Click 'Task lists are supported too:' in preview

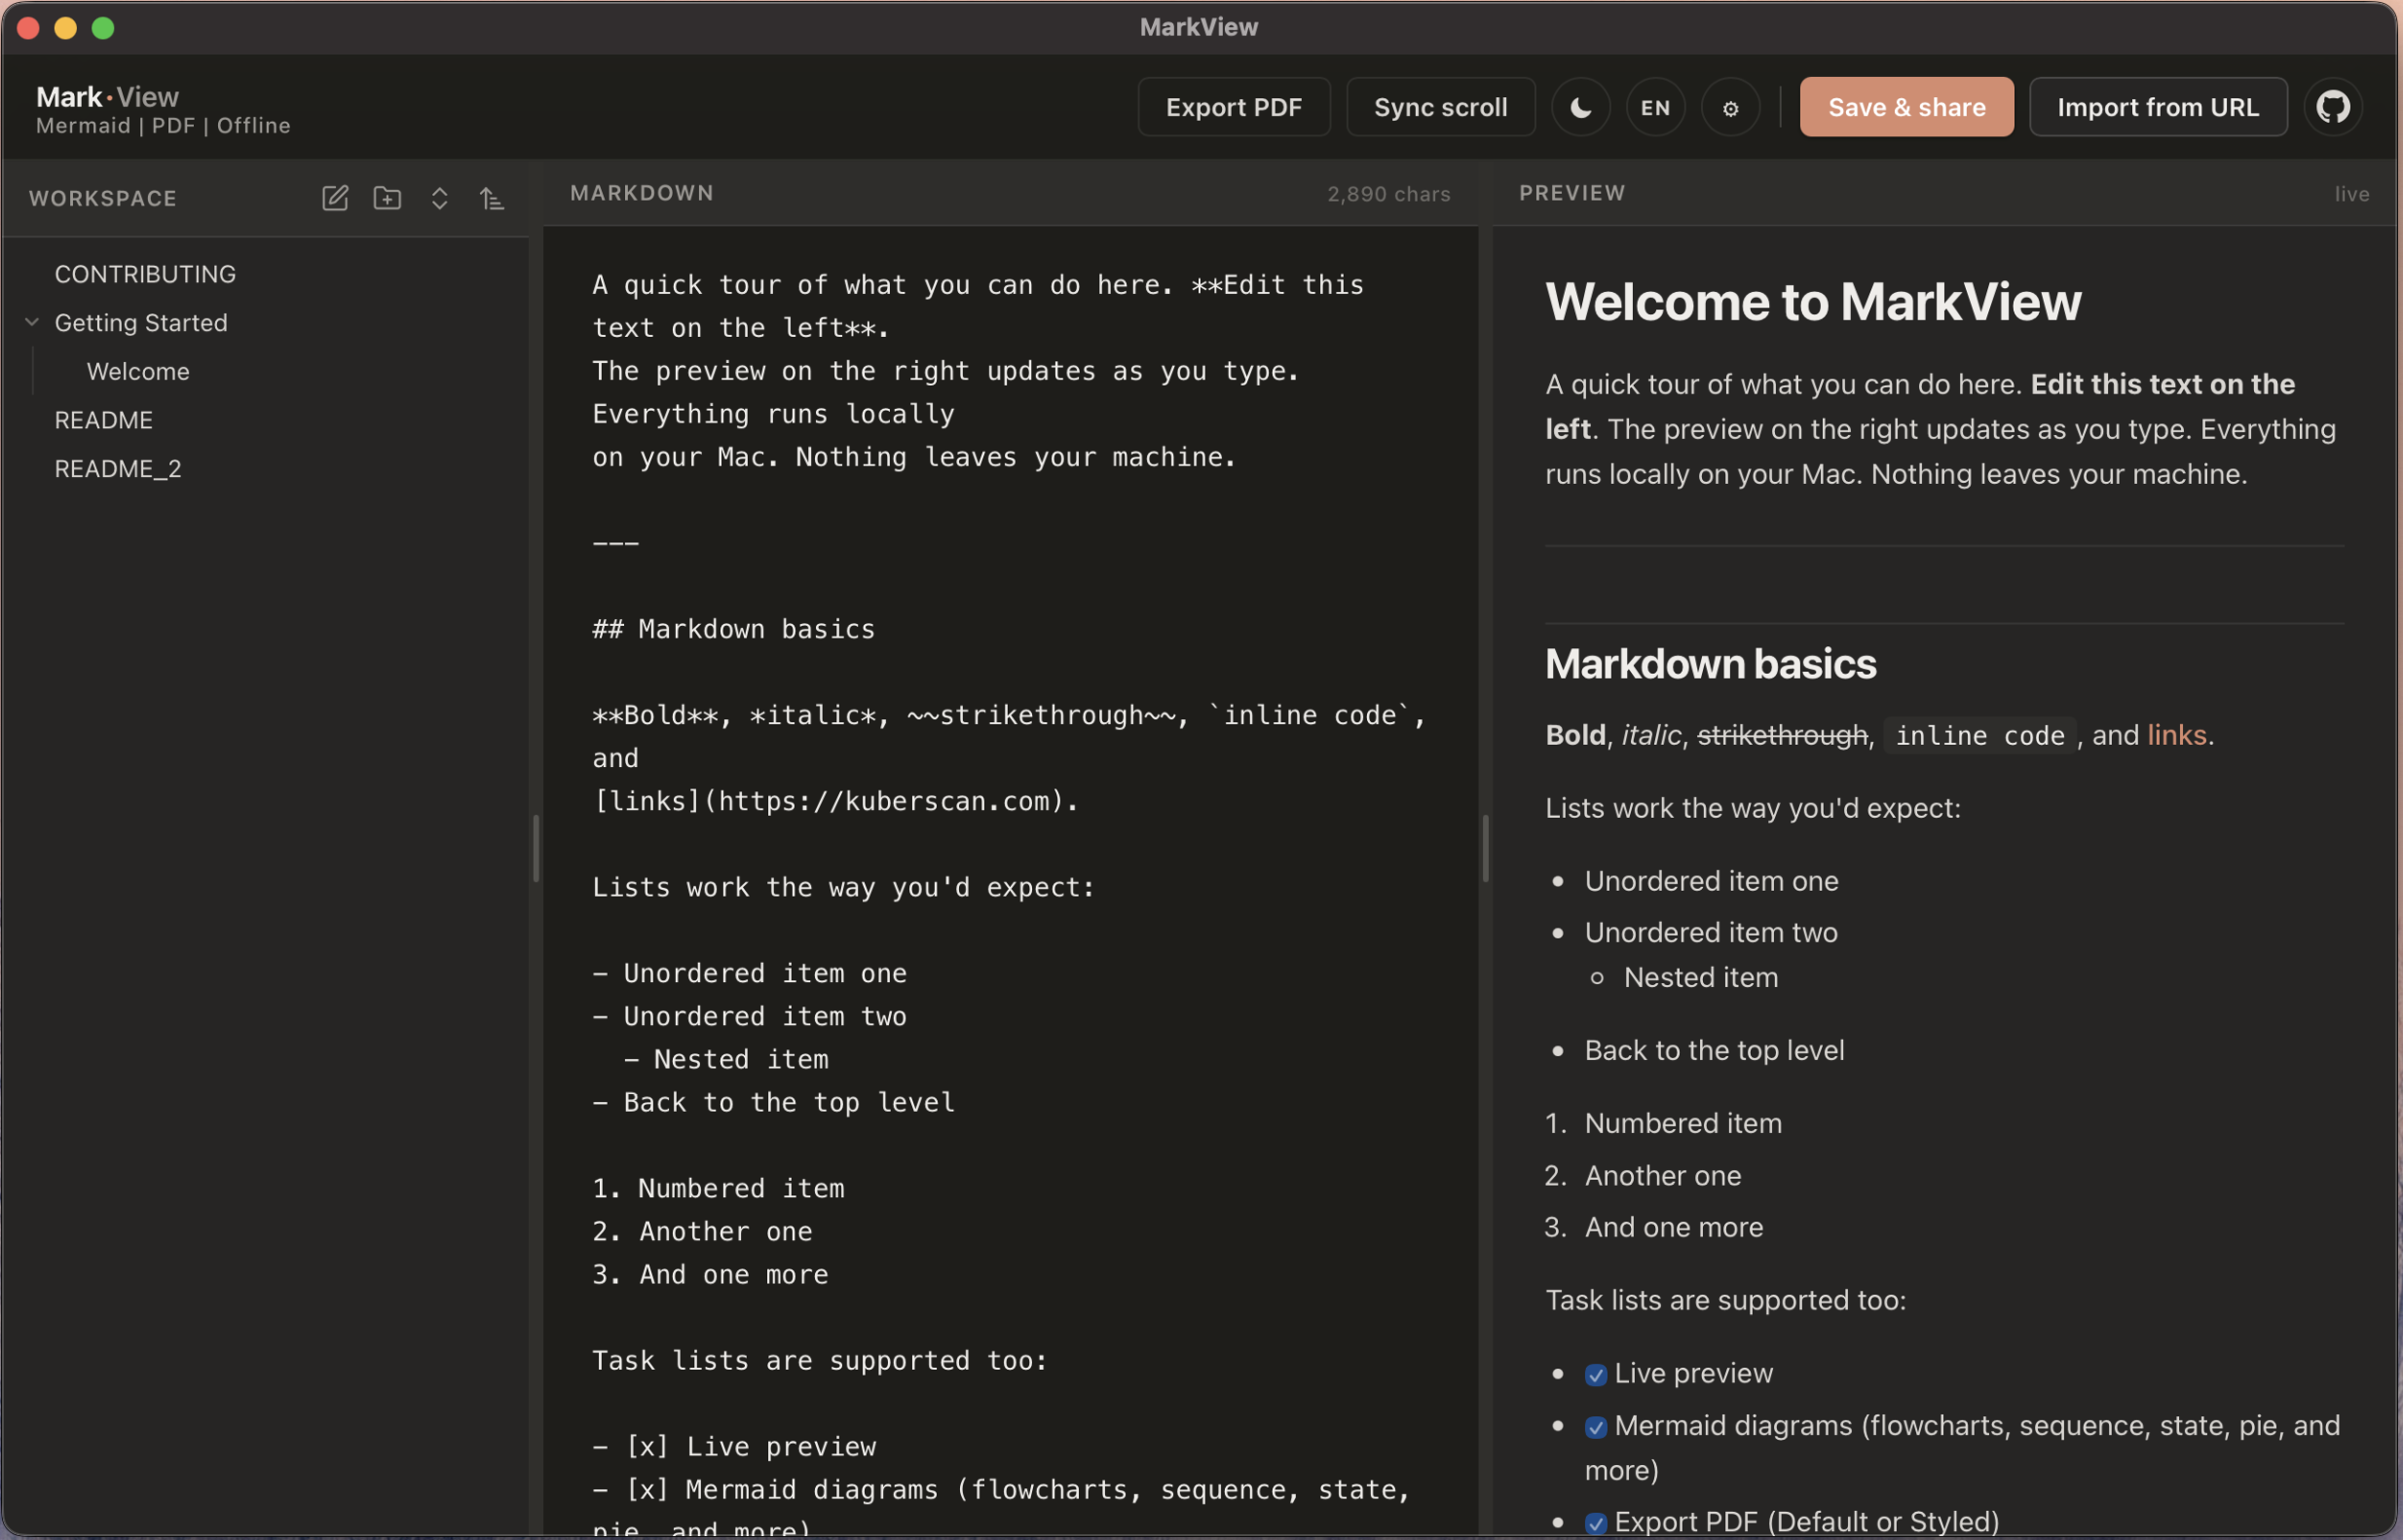click(1725, 1300)
